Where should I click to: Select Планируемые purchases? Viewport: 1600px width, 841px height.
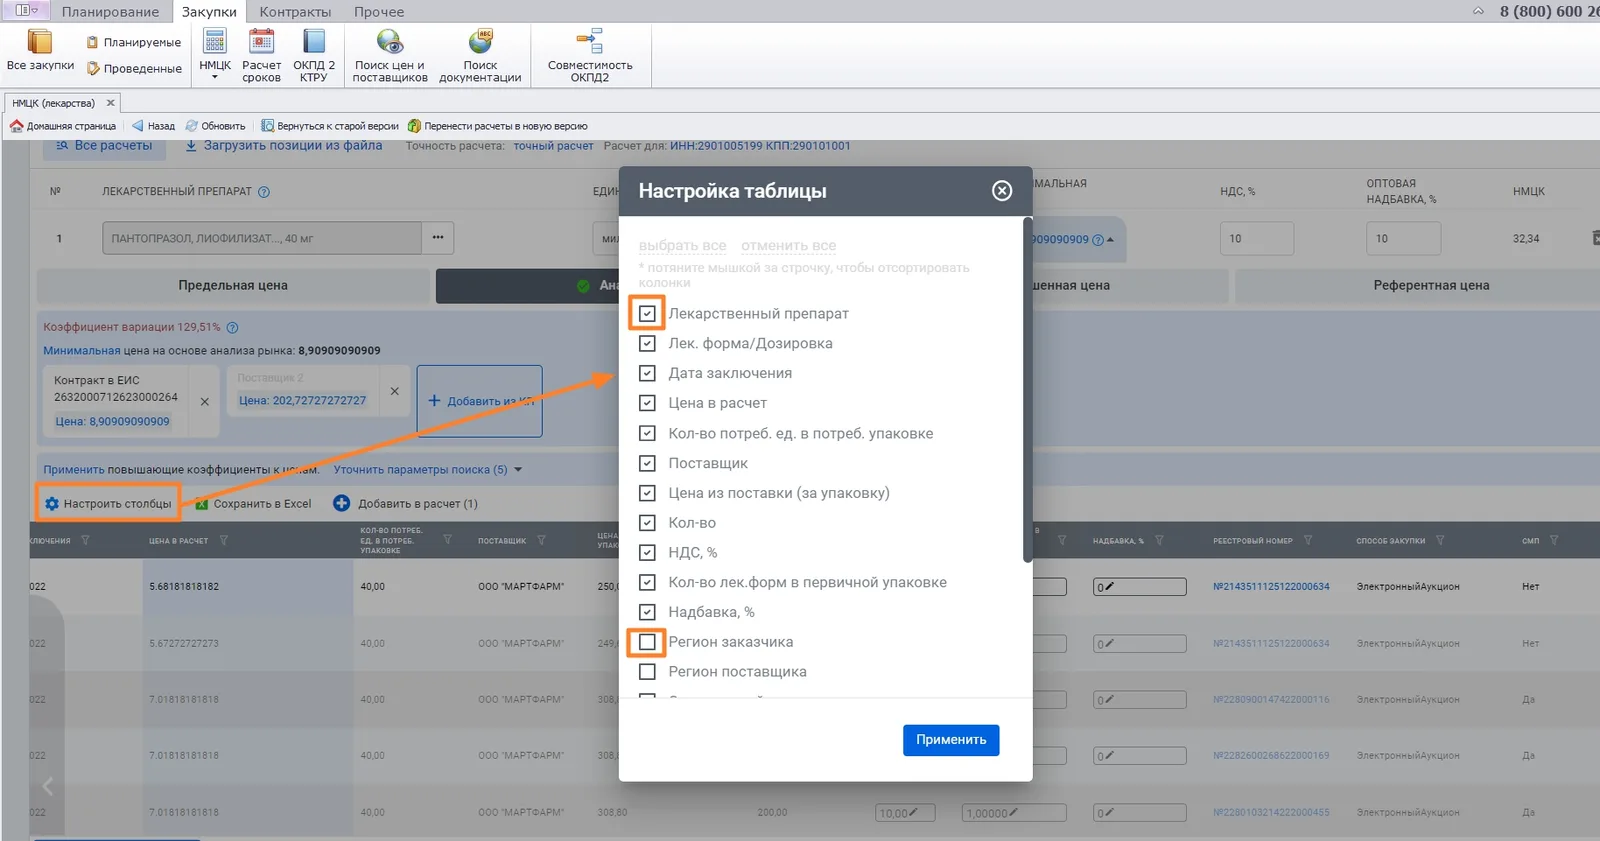pyautogui.click(x=134, y=42)
